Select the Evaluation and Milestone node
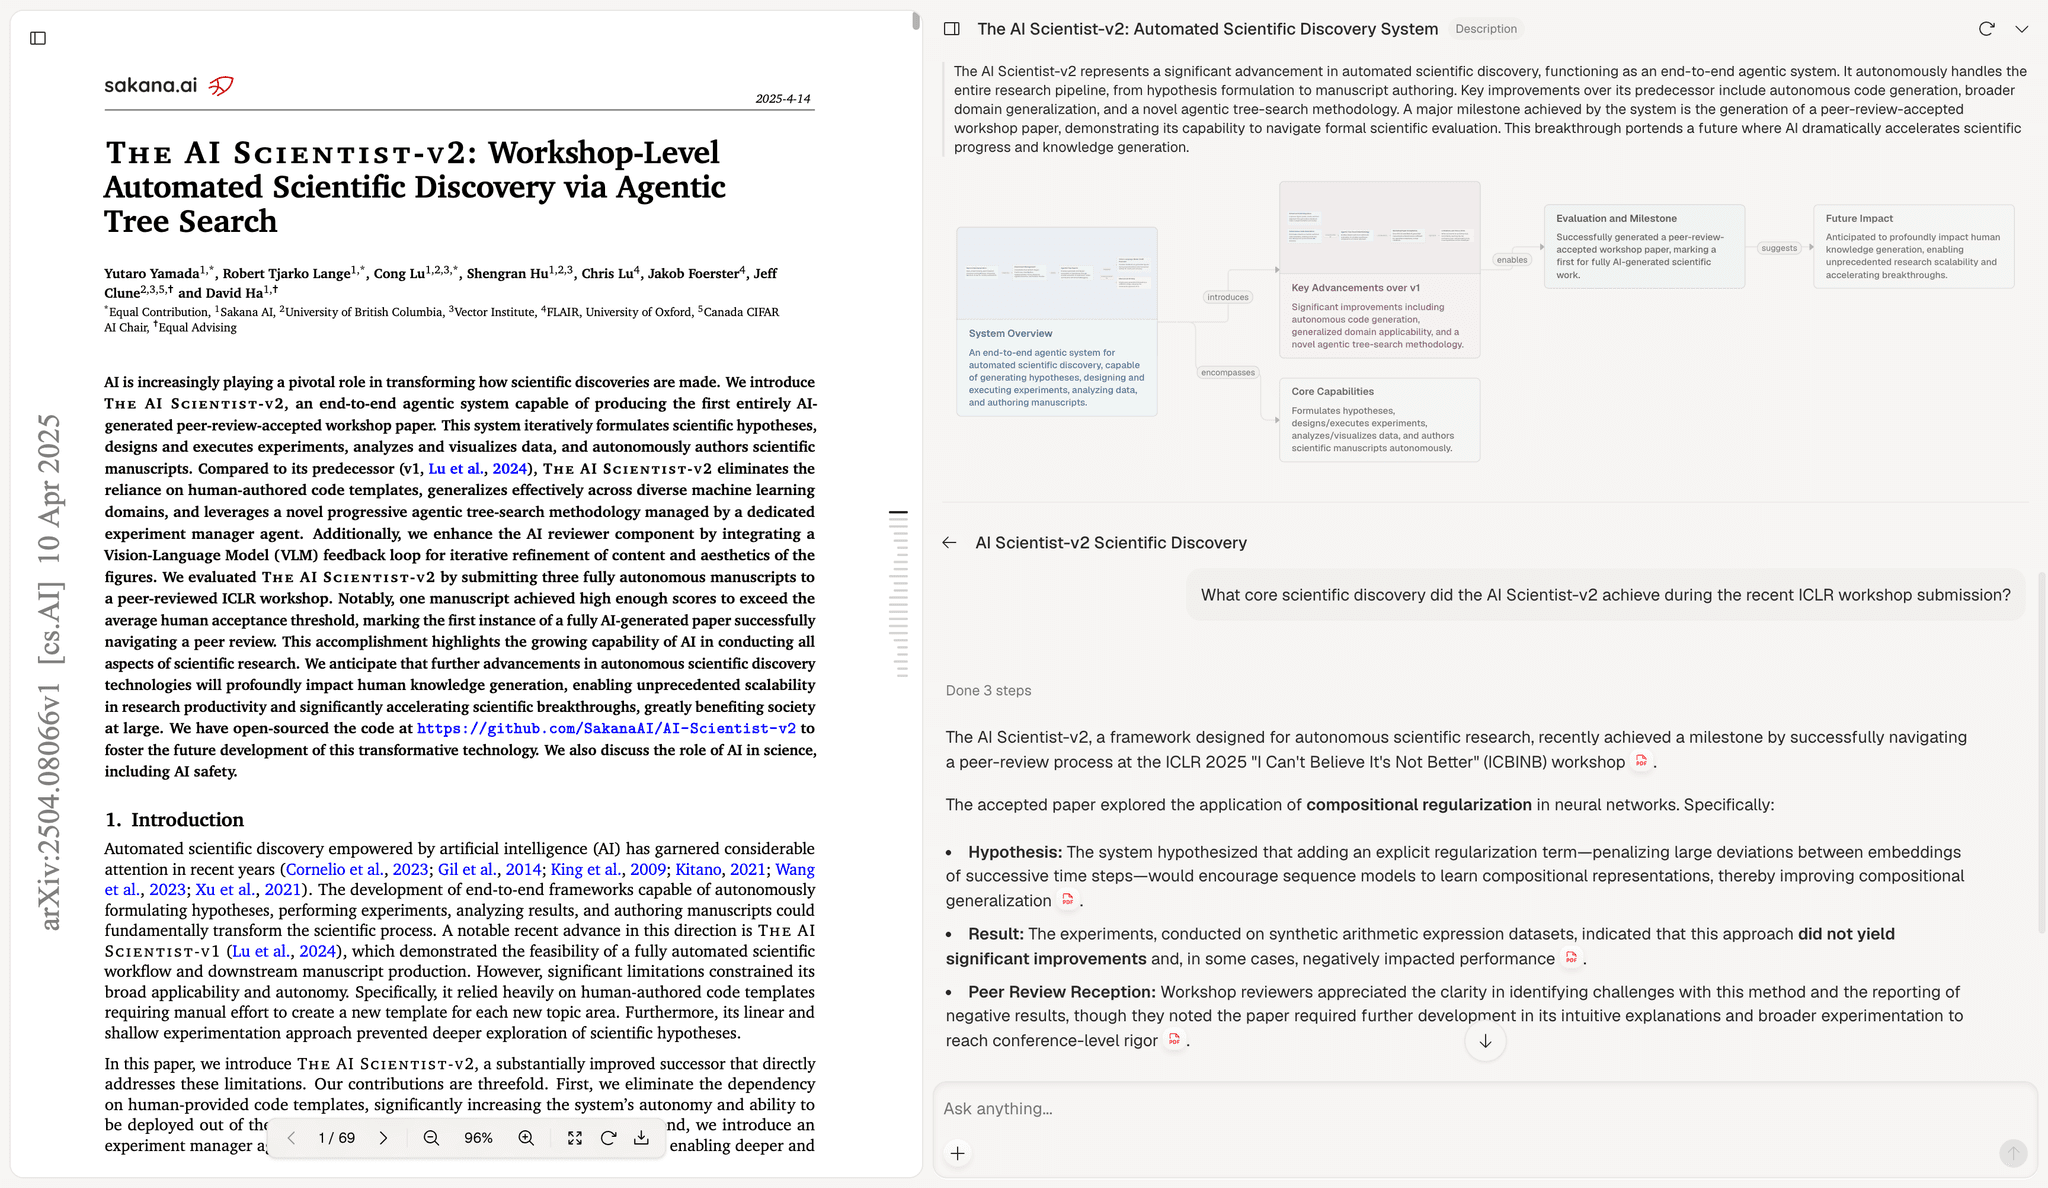 (1644, 246)
